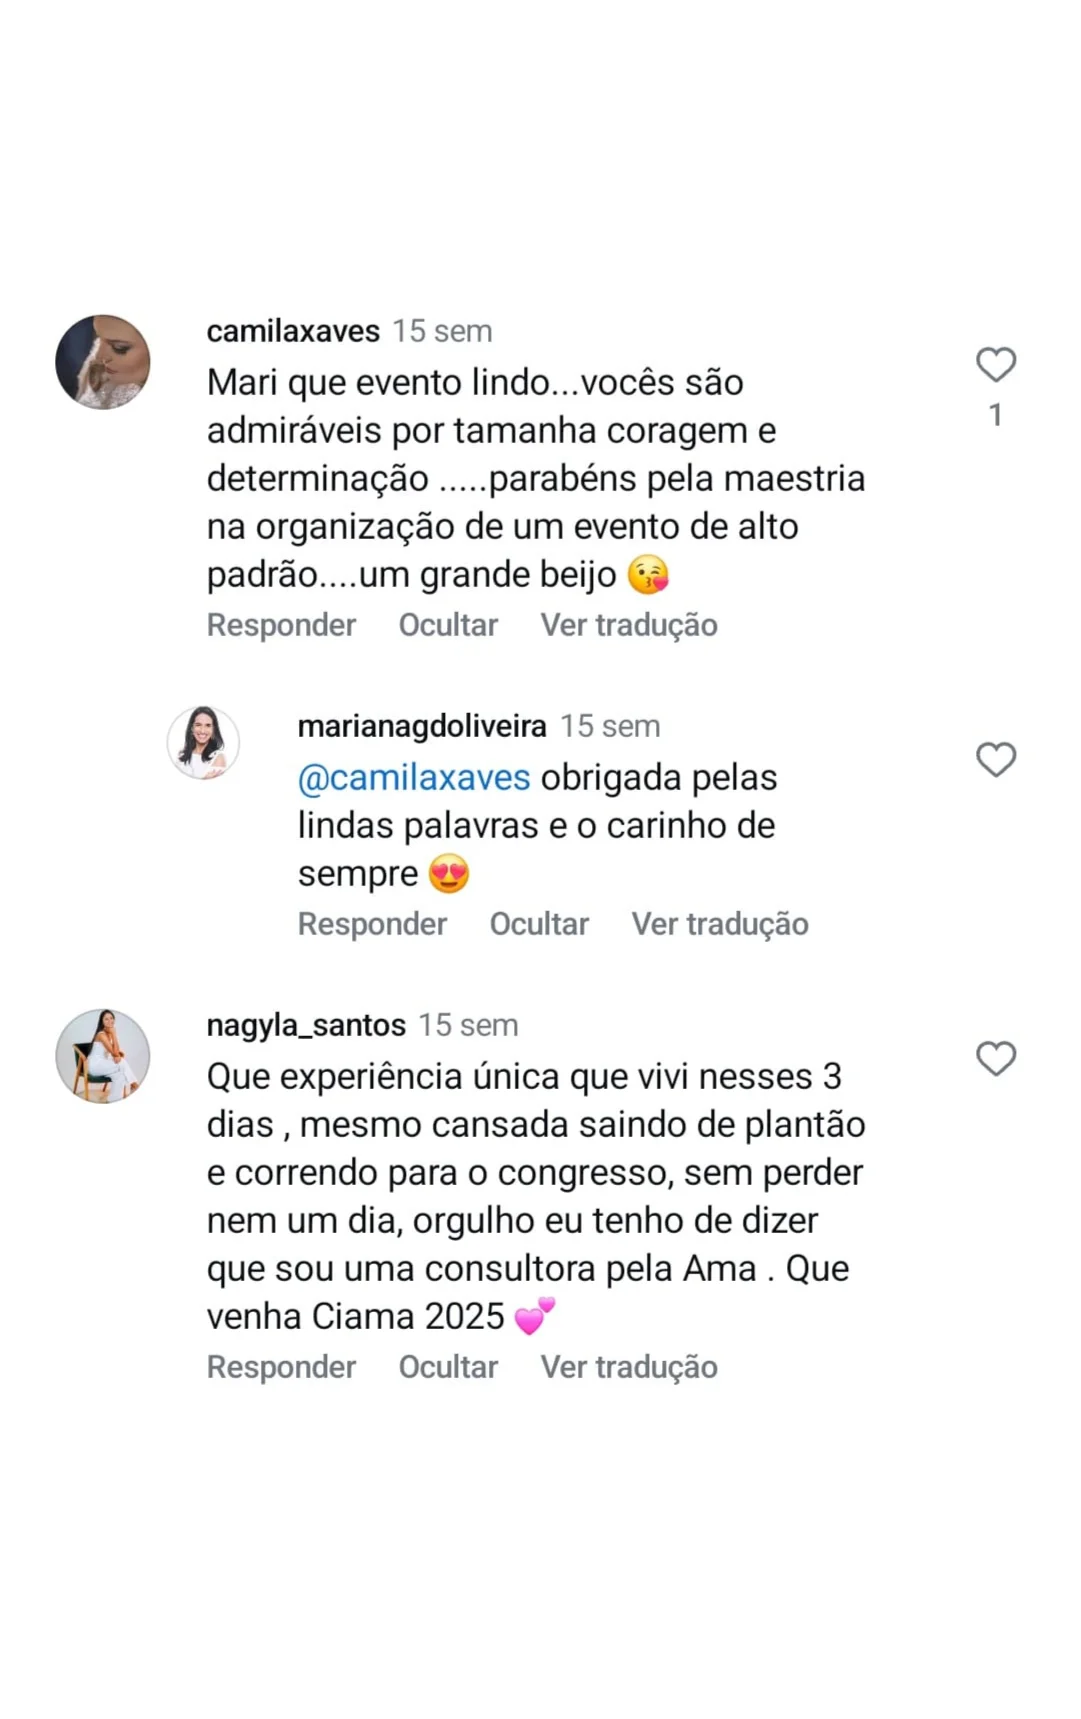Open camilaxaves's profile picture
The width and height of the screenshot is (1081, 1719).
click(103, 362)
